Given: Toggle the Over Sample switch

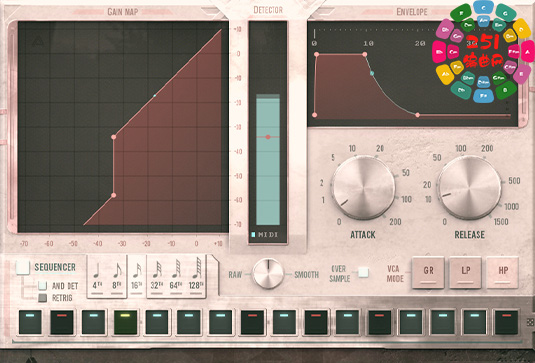Looking at the screenshot, I should pyautogui.click(x=363, y=272).
